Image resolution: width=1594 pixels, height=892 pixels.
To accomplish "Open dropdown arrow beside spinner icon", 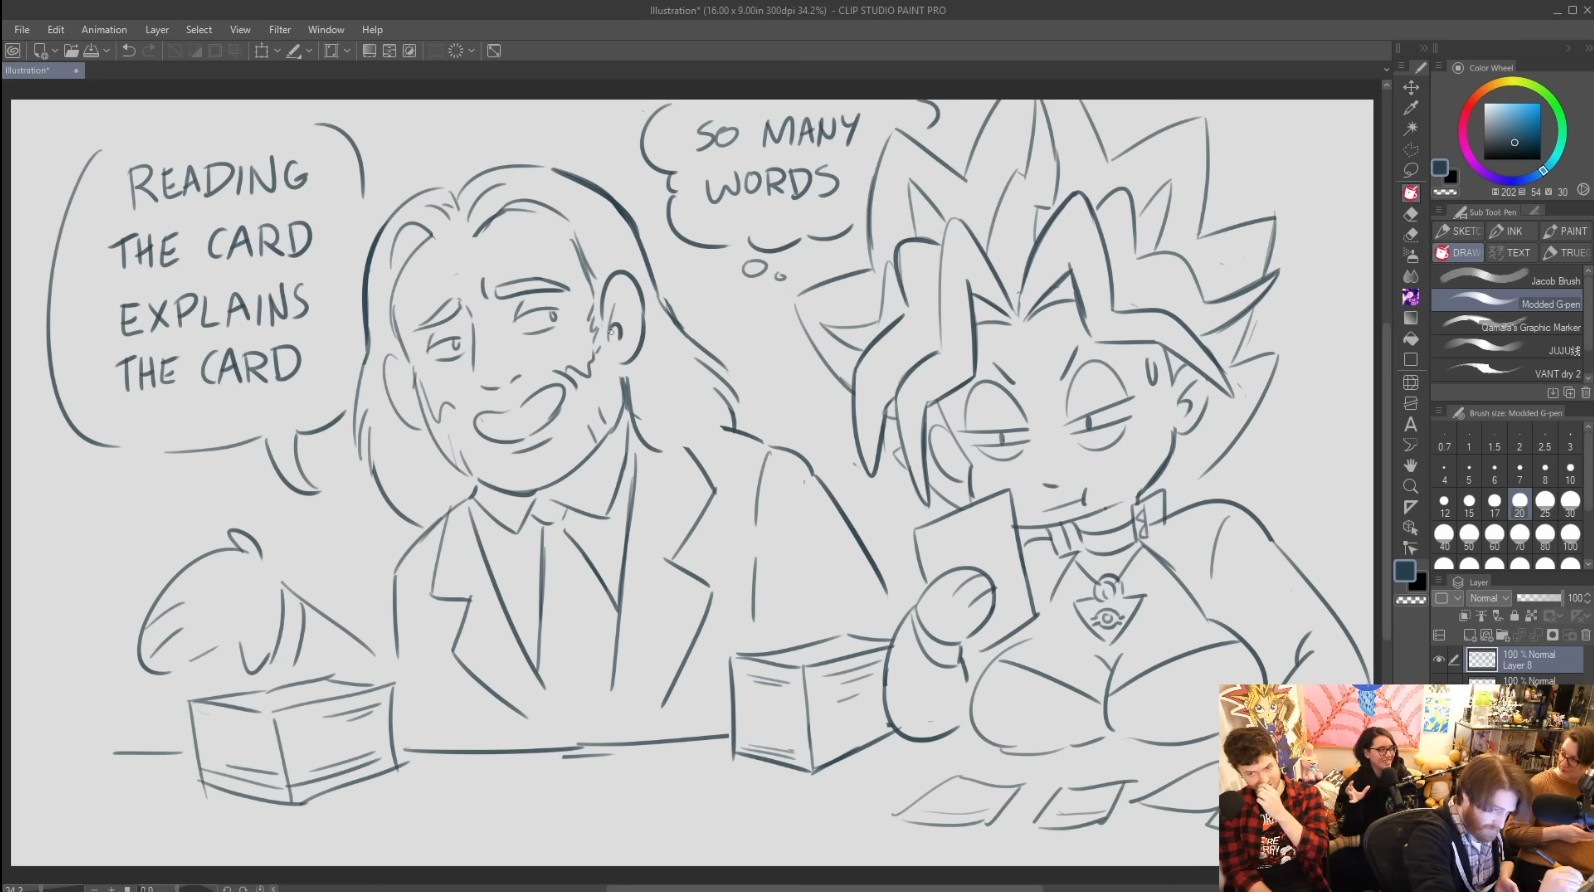I will tap(471, 51).
